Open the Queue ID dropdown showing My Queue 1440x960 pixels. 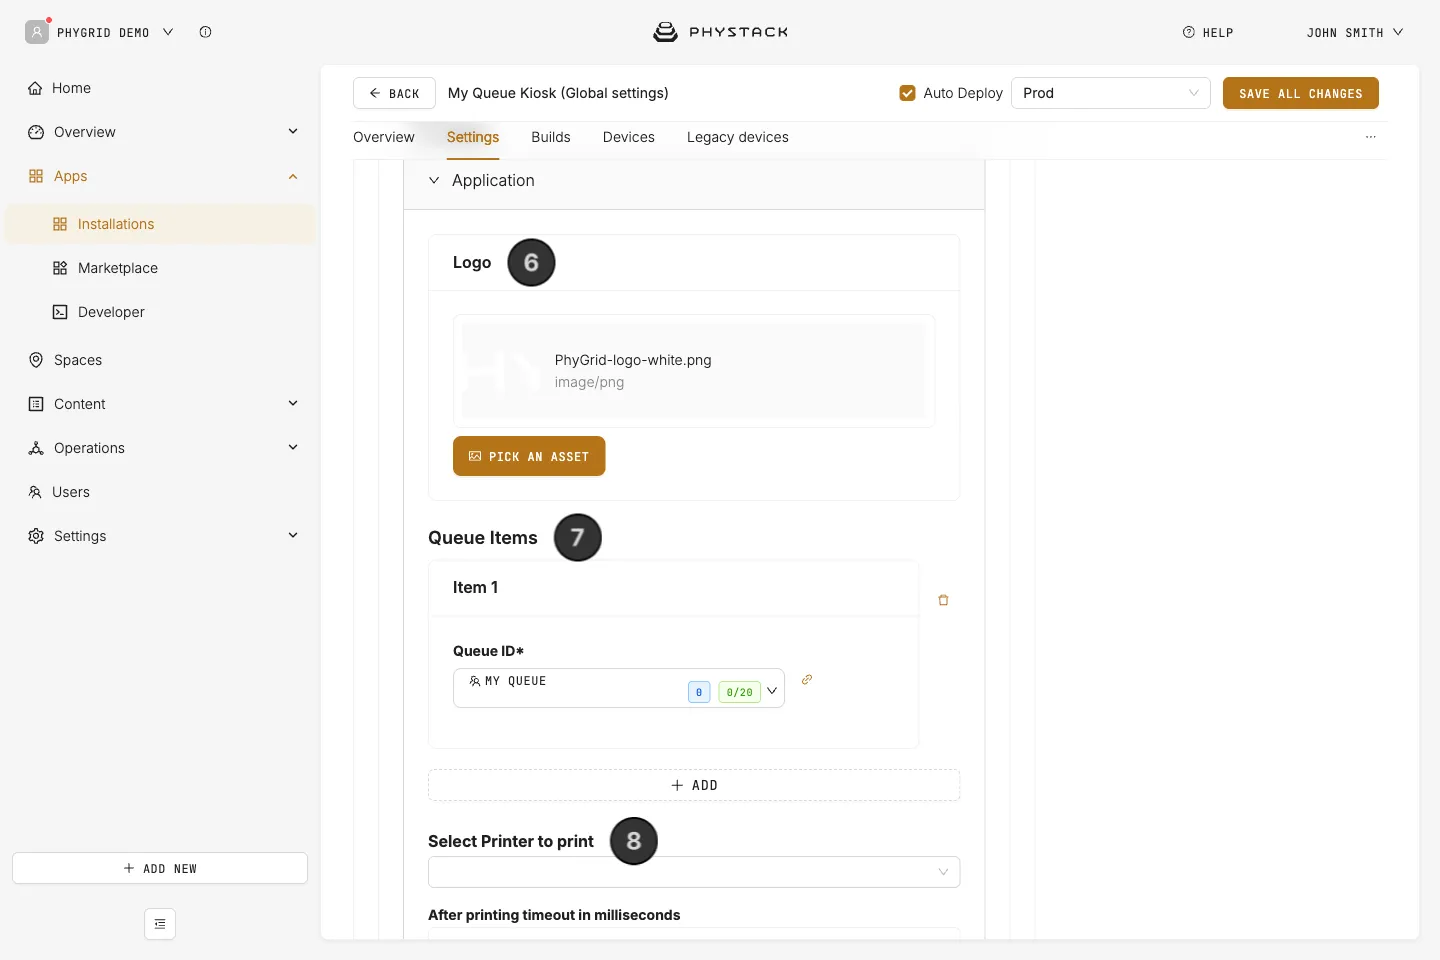[x=619, y=688]
